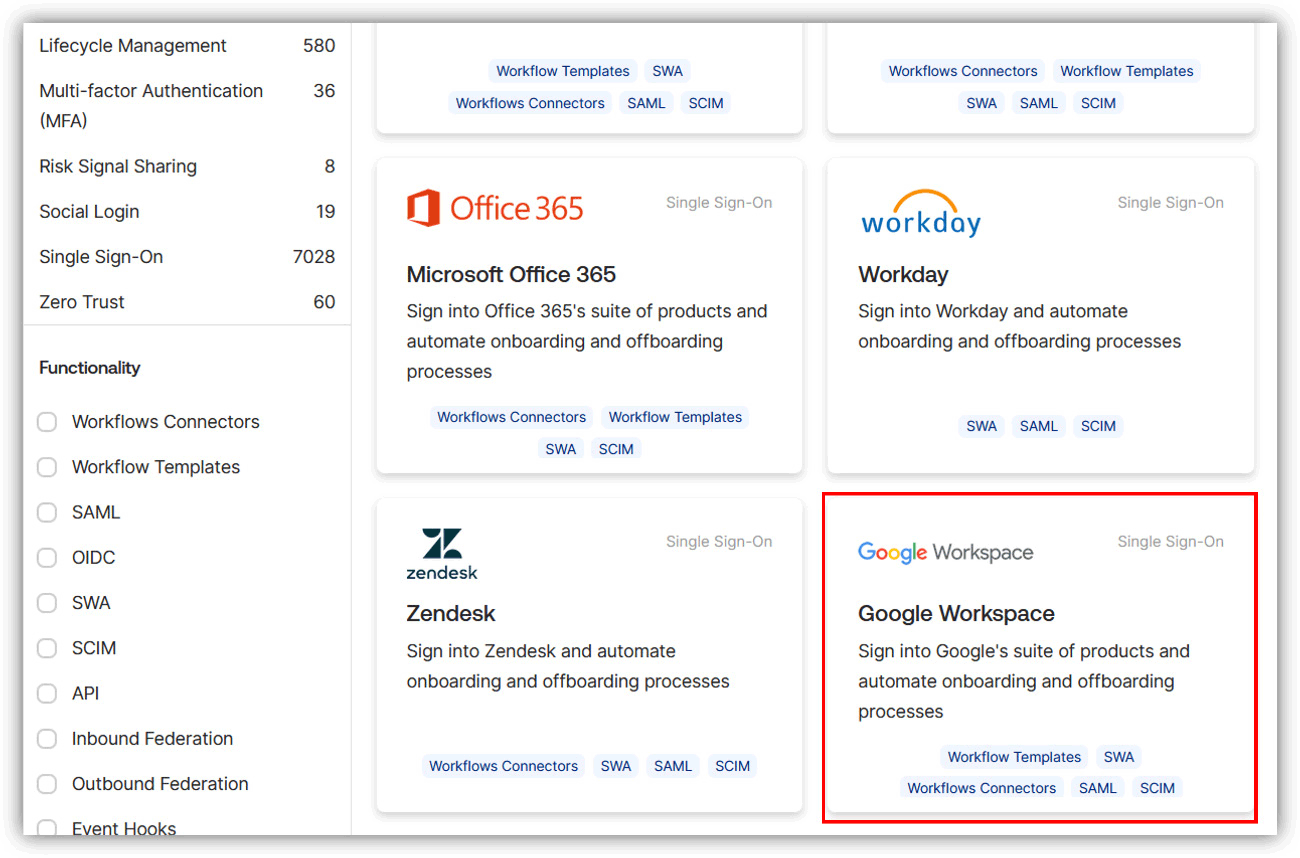The image size is (1300, 858).
Task: Click SWA tag on Office 365 card
Action: (561, 449)
